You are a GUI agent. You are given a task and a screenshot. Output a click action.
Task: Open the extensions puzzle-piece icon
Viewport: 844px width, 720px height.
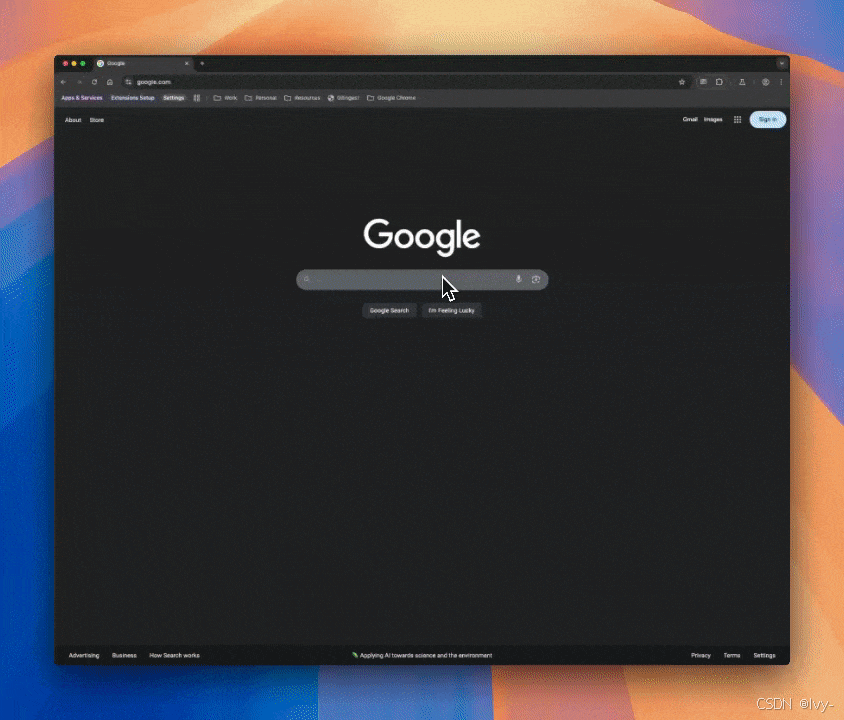720,82
